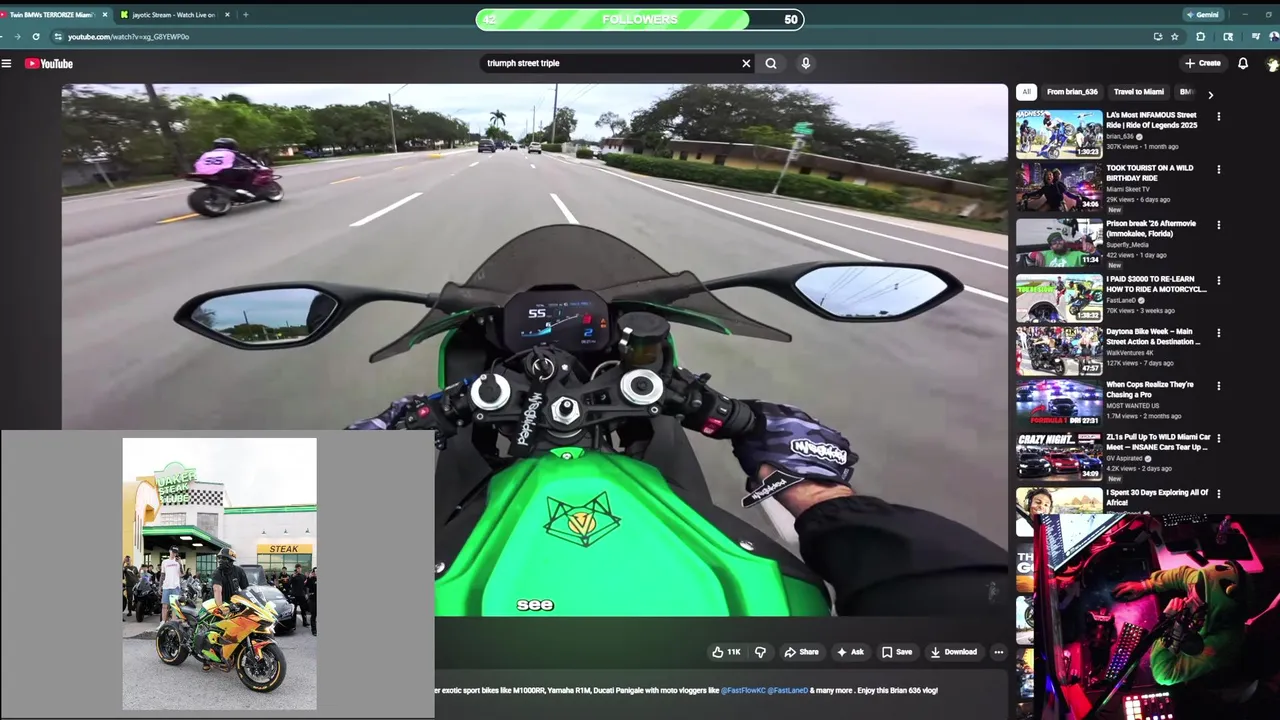Start voice search with the microphone
Viewport: 1280px width, 720px height.
click(805, 63)
